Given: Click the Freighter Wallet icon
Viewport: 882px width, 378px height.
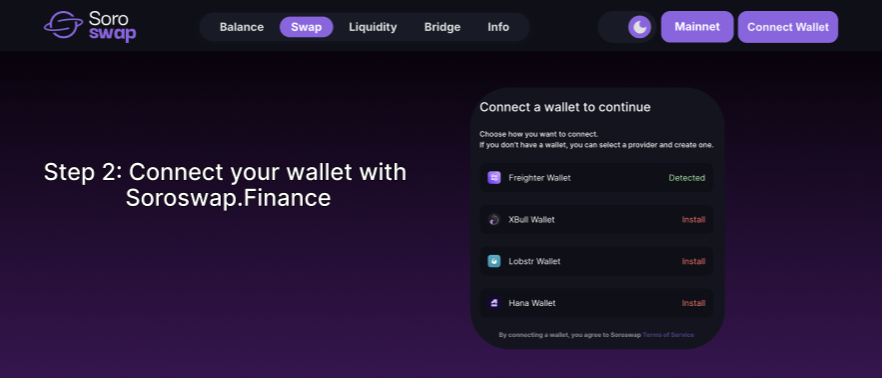Looking at the screenshot, I should coord(494,178).
